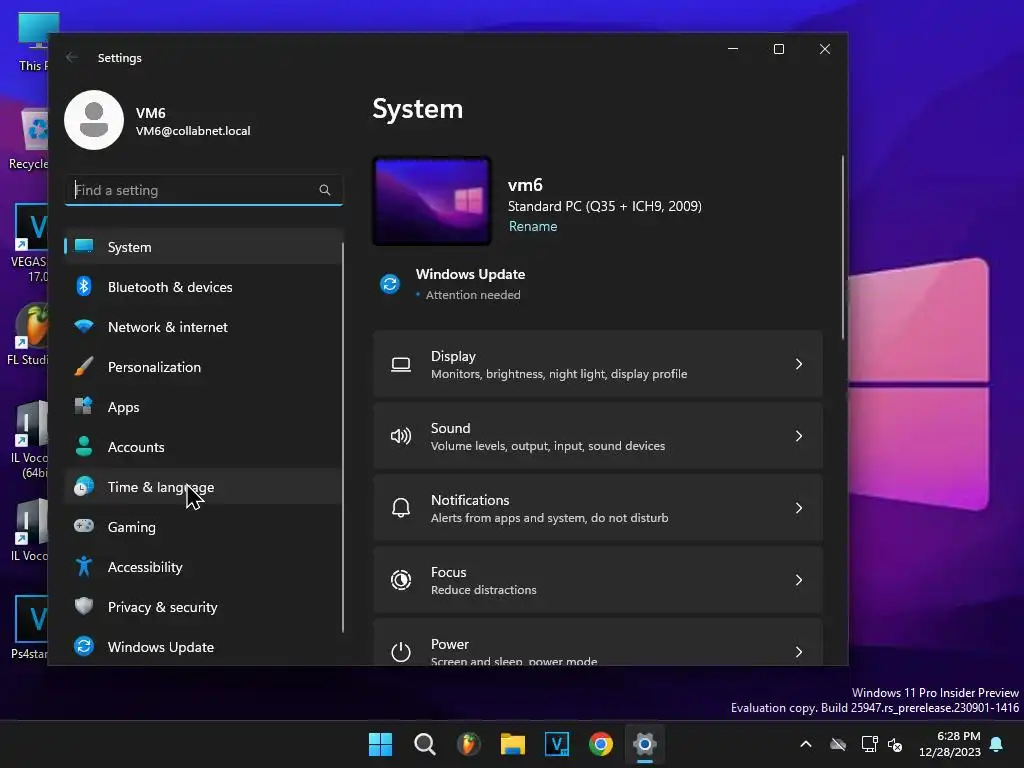The width and height of the screenshot is (1024, 768).
Task: Click the Recycle Bin desktop icon
Action: point(29,139)
